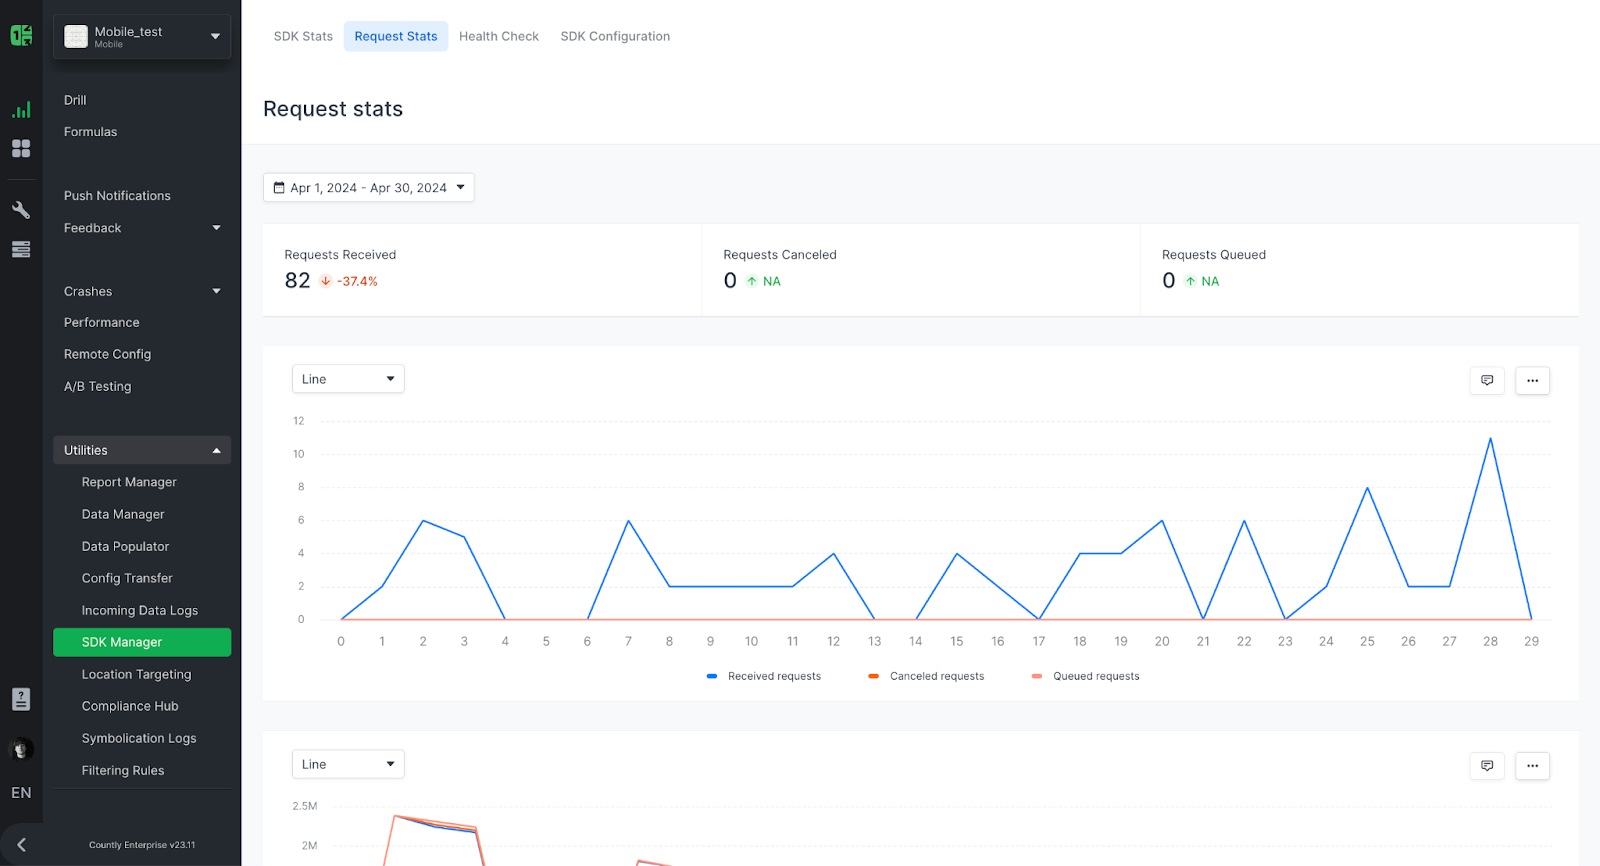Screen dimensions: 1600x866
Task: Toggle Queued requests legend series
Action: pyautogui.click(x=1086, y=676)
